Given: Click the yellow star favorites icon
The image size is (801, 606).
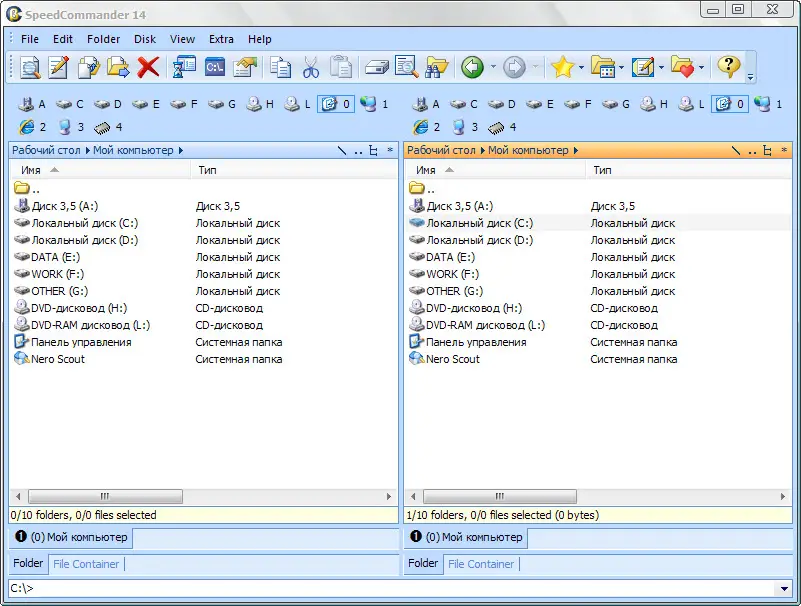Looking at the screenshot, I should [x=562, y=67].
